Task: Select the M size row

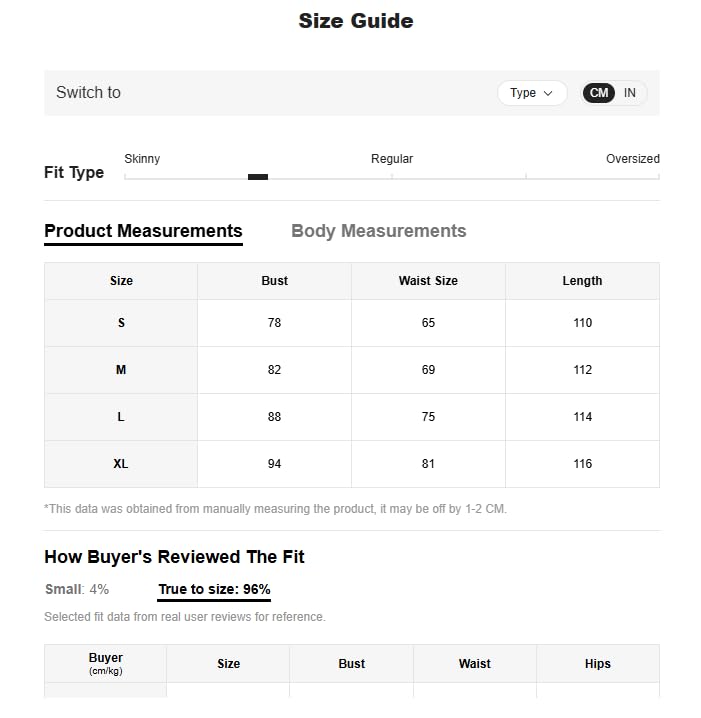Action: pyautogui.click(x=121, y=370)
